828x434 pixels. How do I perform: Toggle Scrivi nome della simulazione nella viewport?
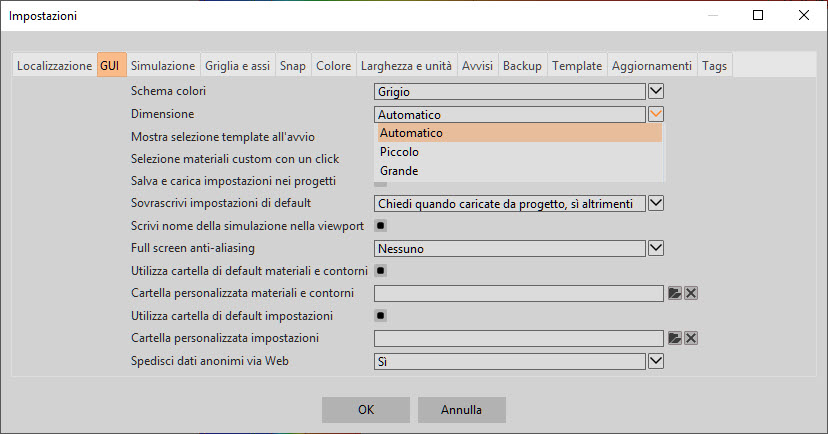click(x=380, y=225)
